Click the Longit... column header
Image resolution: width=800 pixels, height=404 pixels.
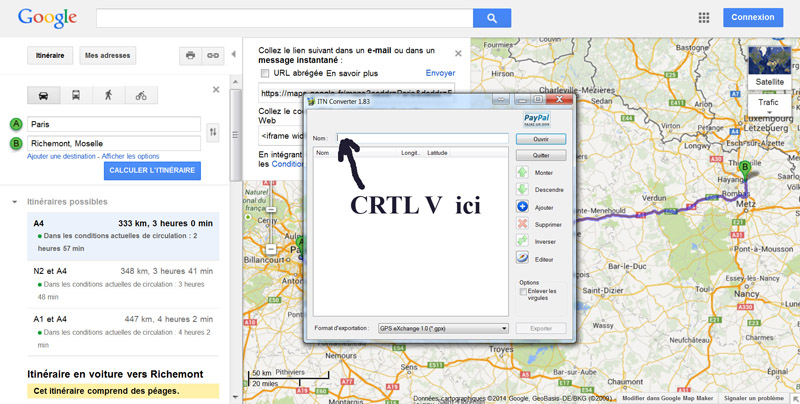point(411,153)
